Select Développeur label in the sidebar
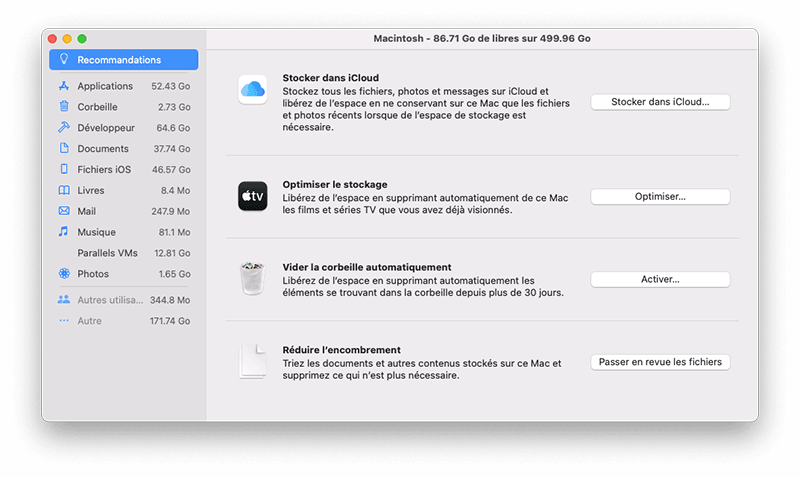This screenshot has width=800, height=477. tap(106, 128)
